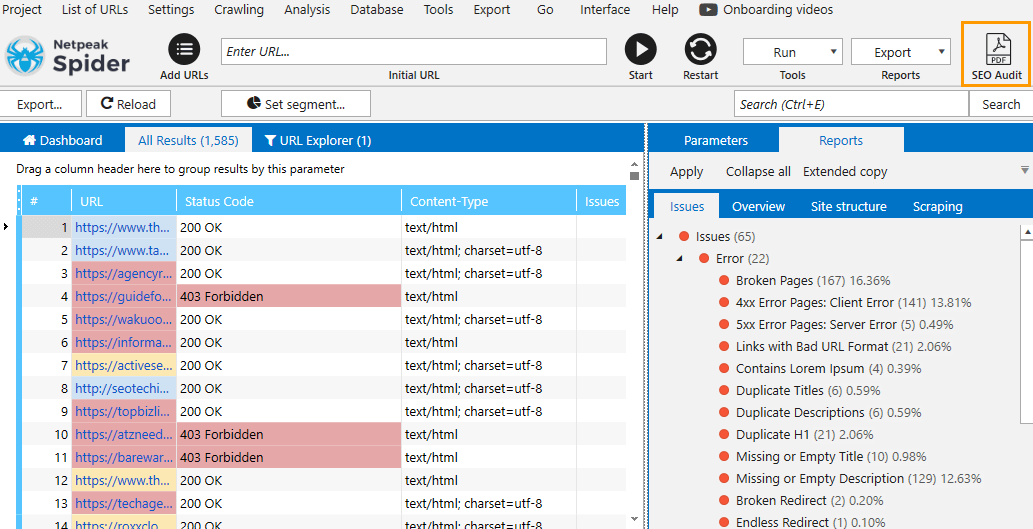Open the Database menu

(x=377, y=10)
